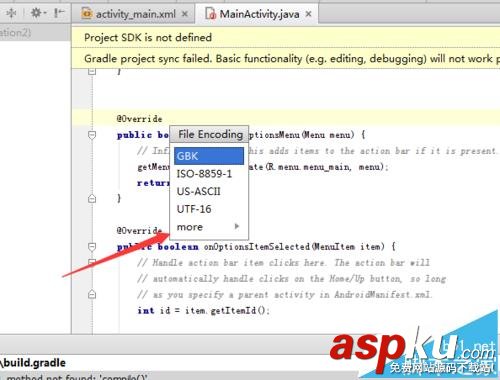
Task: Toggle fold marker at the 'as you specify' comment
Action: click(x=92, y=295)
